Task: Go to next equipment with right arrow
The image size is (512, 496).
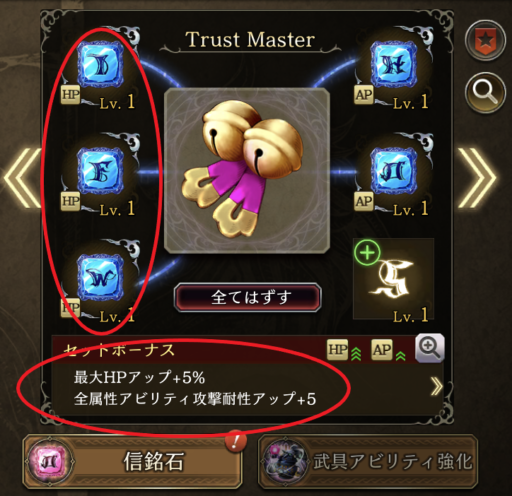Action: (477, 178)
